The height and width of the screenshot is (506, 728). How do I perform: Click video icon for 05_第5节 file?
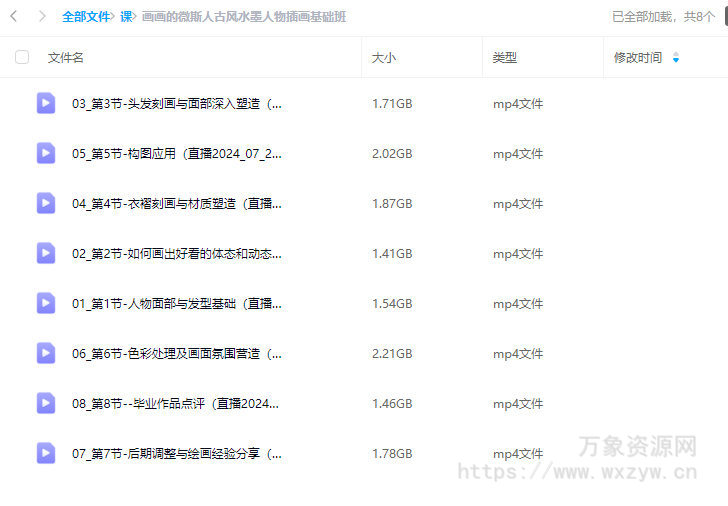click(x=46, y=153)
